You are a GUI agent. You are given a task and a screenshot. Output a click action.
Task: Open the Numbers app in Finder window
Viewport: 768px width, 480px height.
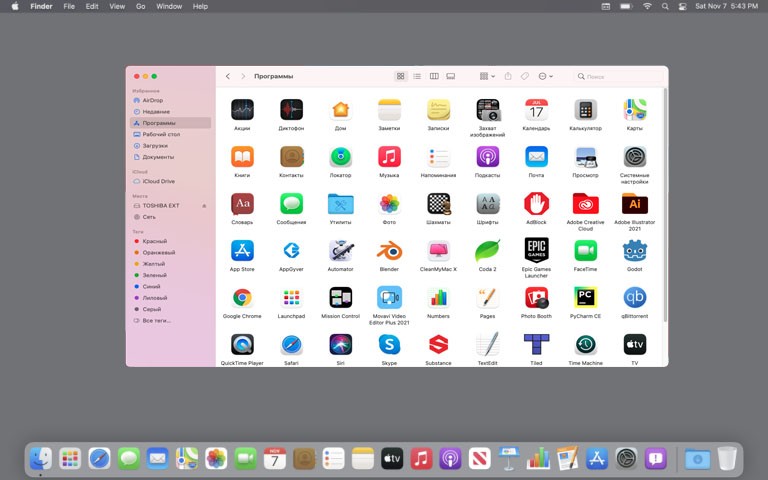click(438, 297)
